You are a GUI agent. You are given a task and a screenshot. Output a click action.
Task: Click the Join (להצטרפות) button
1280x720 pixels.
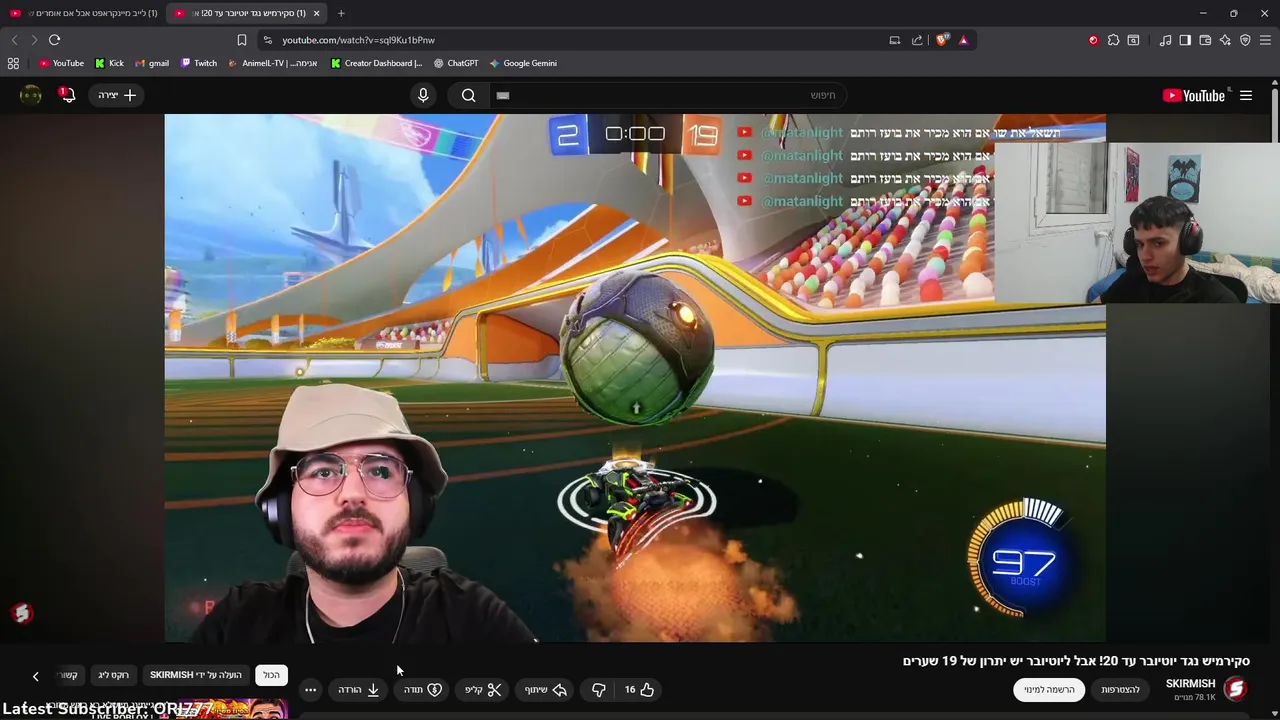1120,689
